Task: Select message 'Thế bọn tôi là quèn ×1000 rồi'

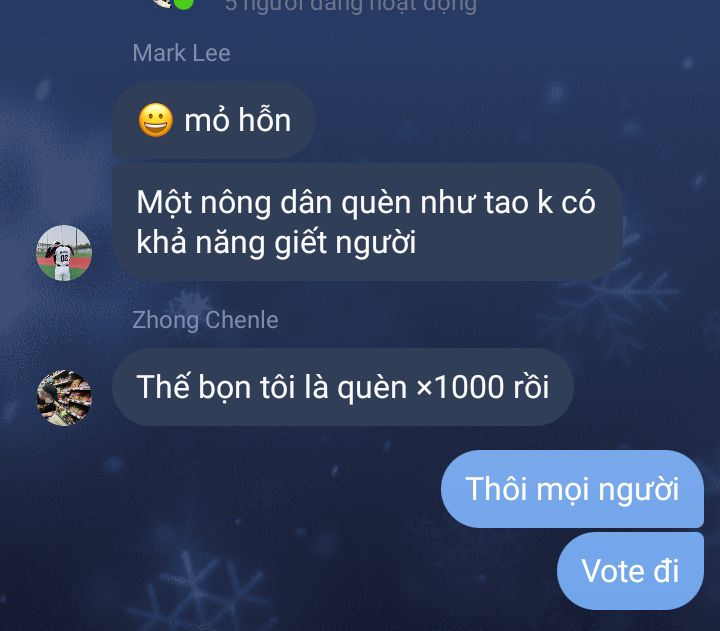Action: (343, 387)
